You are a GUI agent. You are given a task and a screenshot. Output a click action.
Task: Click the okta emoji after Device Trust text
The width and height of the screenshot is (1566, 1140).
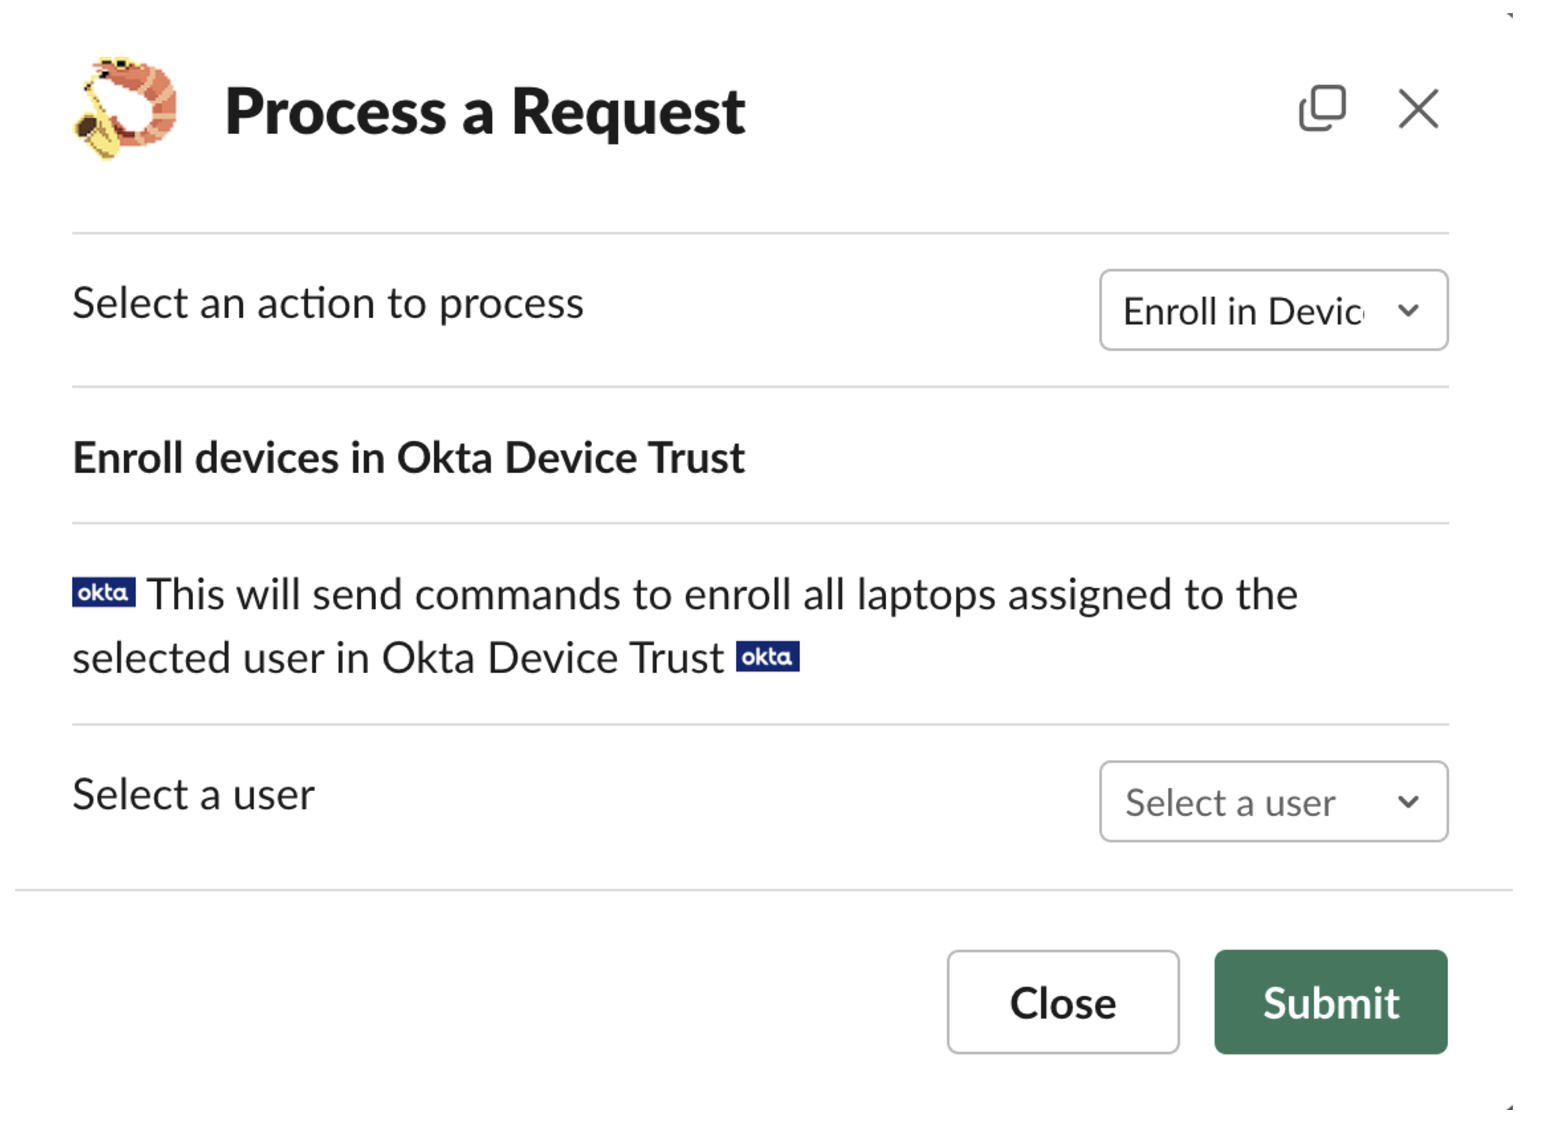[768, 657]
